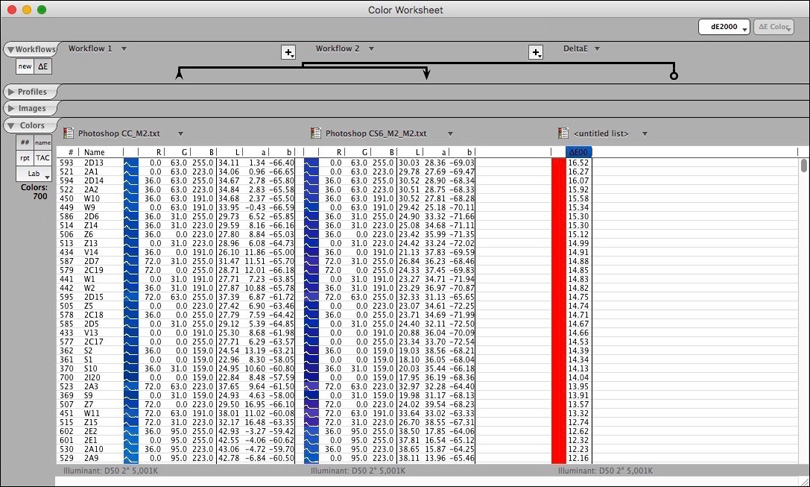Click the Workflow 2 arrow node on connector
This screenshot has width=810, height=487.
click(x=426, y=75)
